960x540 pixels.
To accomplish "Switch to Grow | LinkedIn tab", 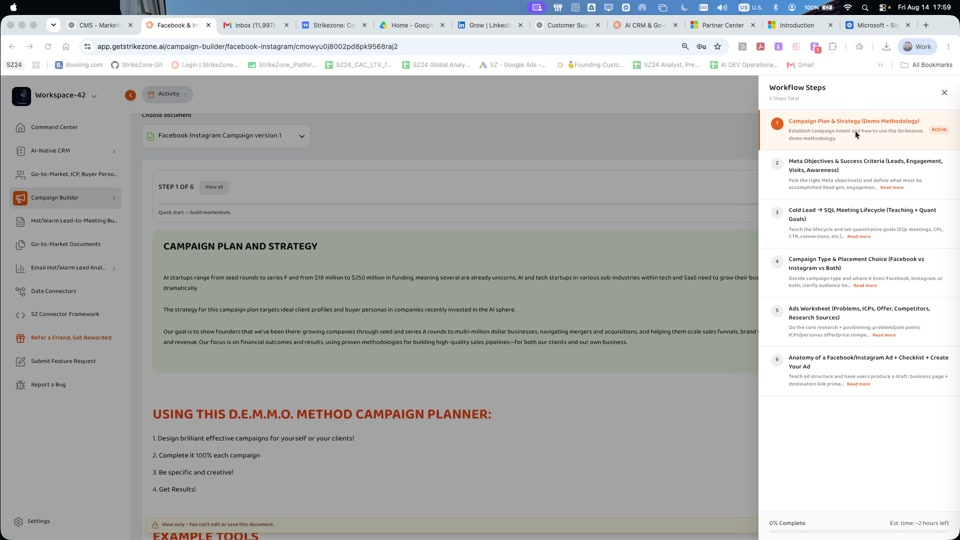I will point(490,25).
